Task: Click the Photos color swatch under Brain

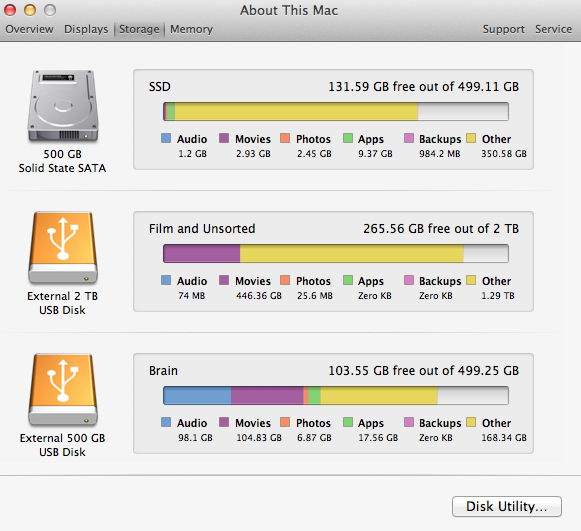Action: pos(285,422)
